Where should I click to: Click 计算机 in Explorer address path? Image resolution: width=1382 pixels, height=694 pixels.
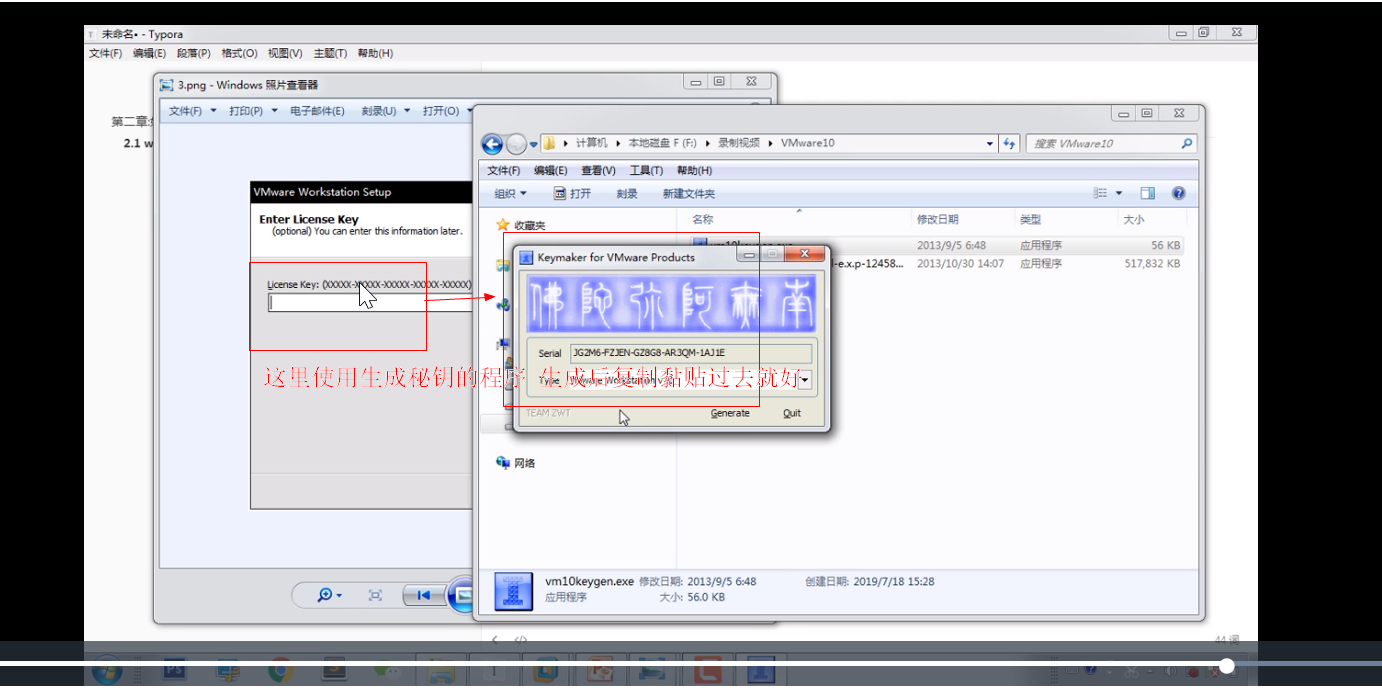pyautogui.click(x=591, y=143)
